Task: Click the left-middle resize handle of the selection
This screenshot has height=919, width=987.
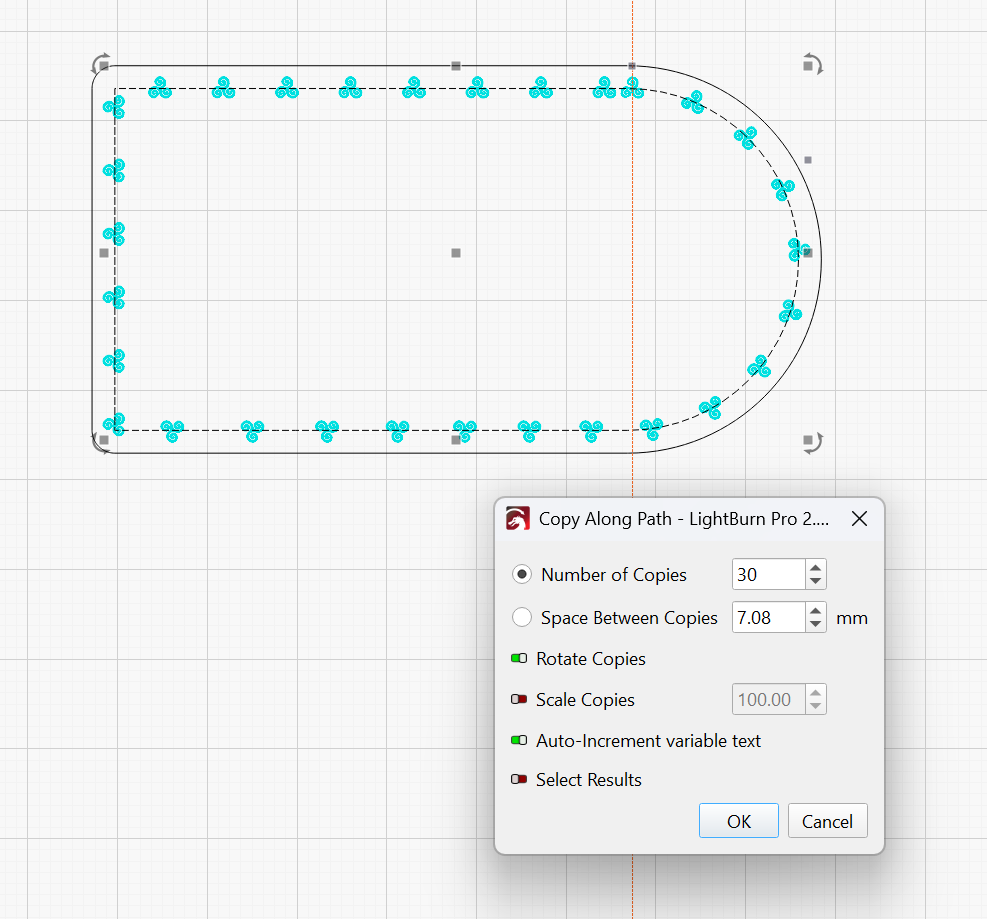Action: pyautogui.click(x=104, y=253)
